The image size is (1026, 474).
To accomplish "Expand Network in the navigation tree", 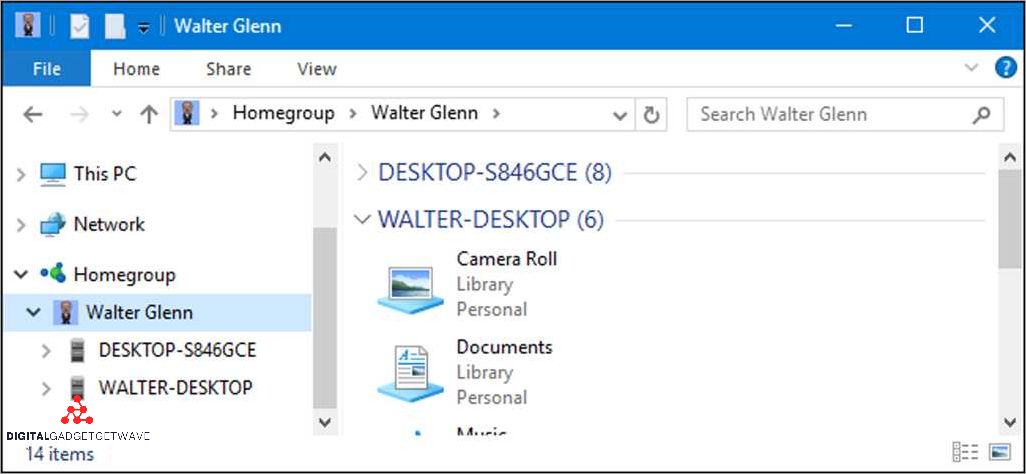I will pyautogui.click(x=20, y=225).
